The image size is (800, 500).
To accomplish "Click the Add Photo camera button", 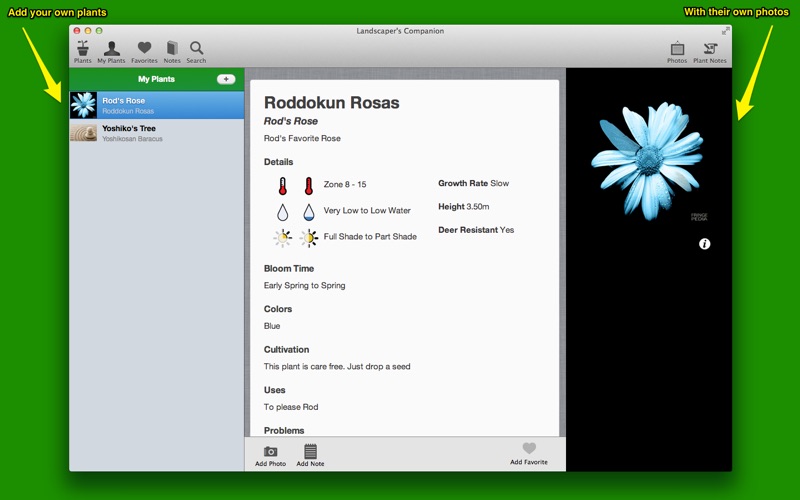I will tap(270, 456).
